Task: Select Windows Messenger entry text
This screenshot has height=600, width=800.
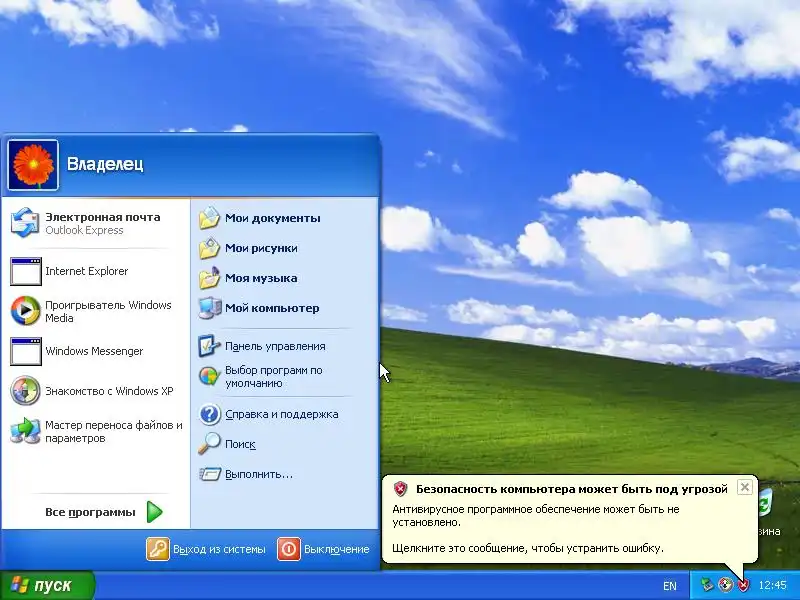Action: click(x=94, y=351)
